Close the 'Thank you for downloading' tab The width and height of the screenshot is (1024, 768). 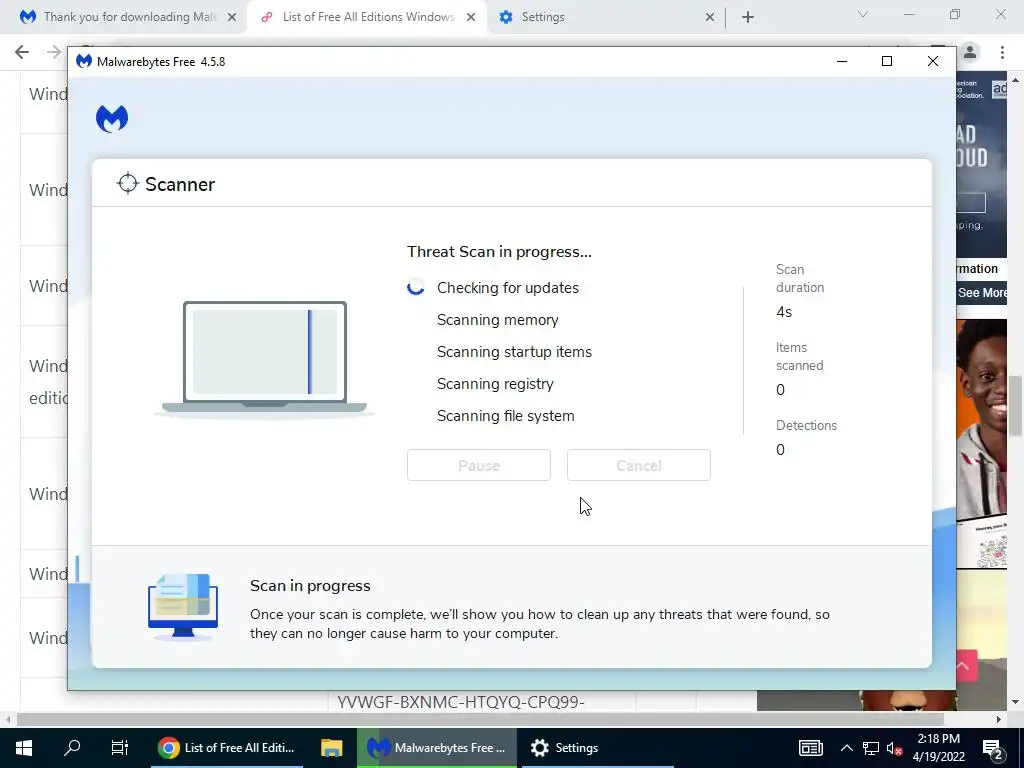coord(232,18)
